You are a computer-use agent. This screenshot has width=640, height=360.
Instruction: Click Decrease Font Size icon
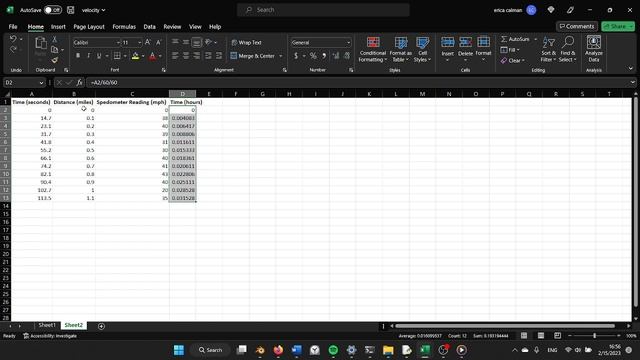pos(159,42)
